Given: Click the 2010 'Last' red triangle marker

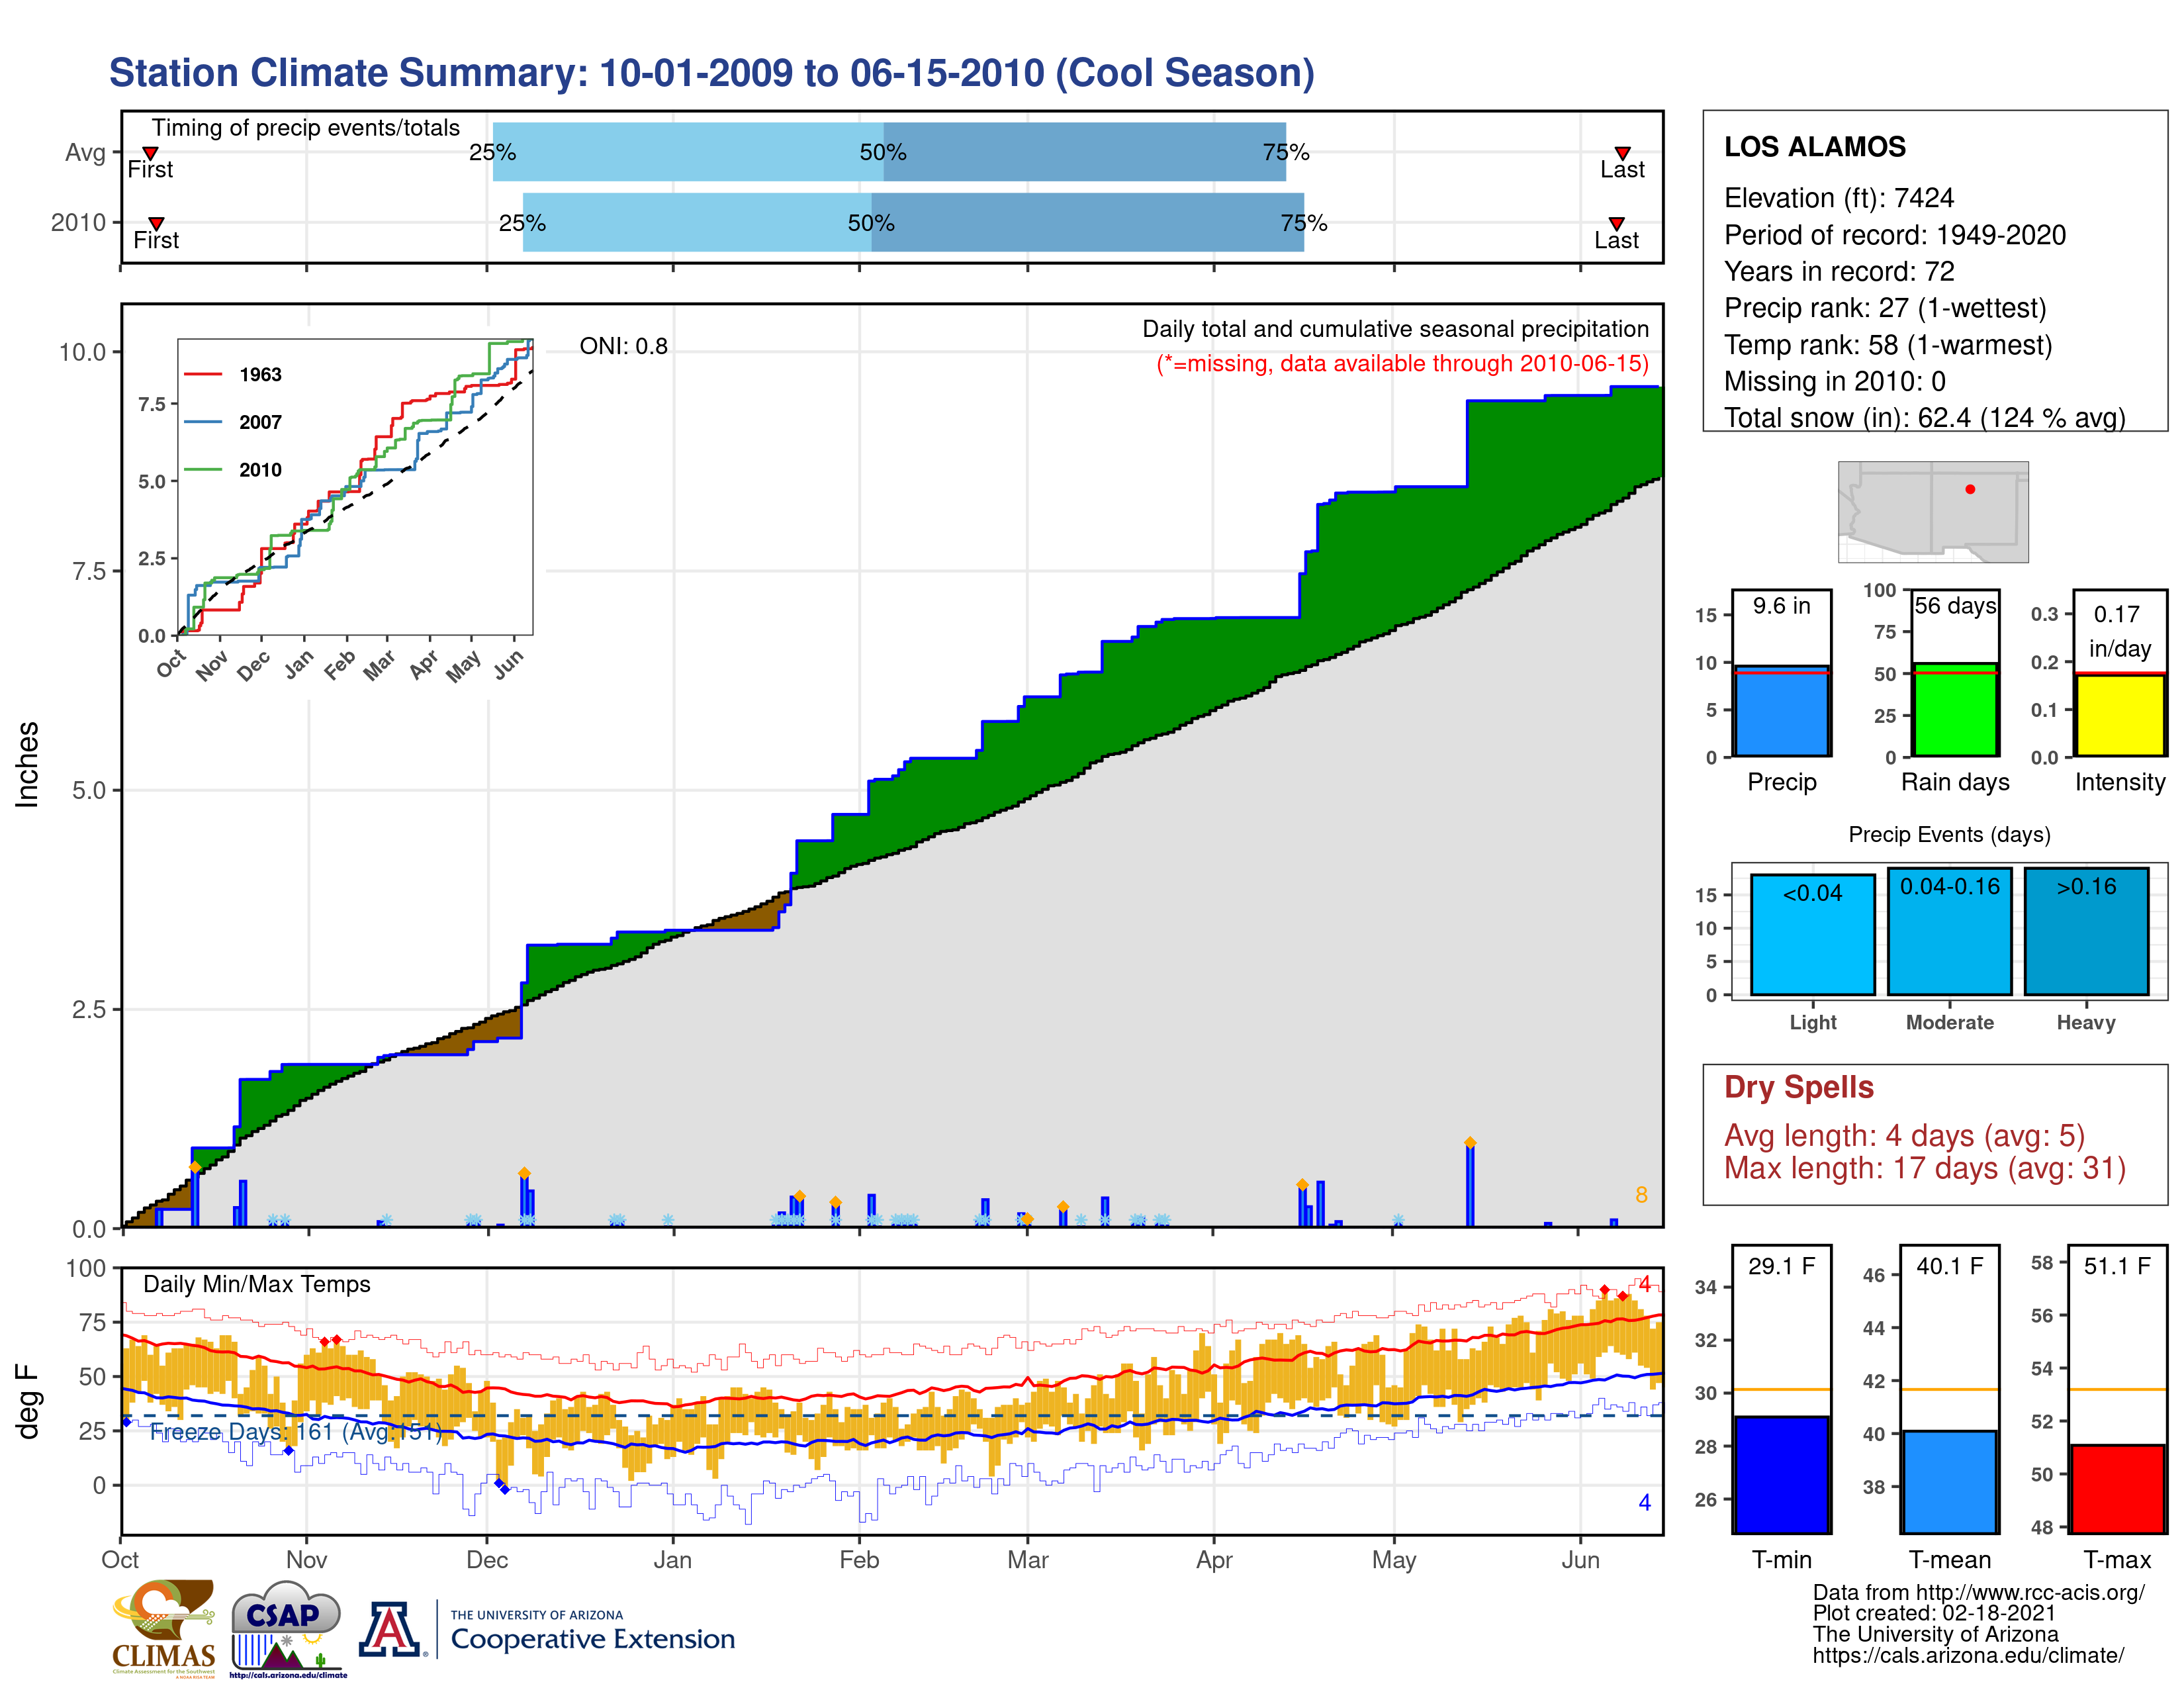Looking at the screenshot, I should (1616, 223).
